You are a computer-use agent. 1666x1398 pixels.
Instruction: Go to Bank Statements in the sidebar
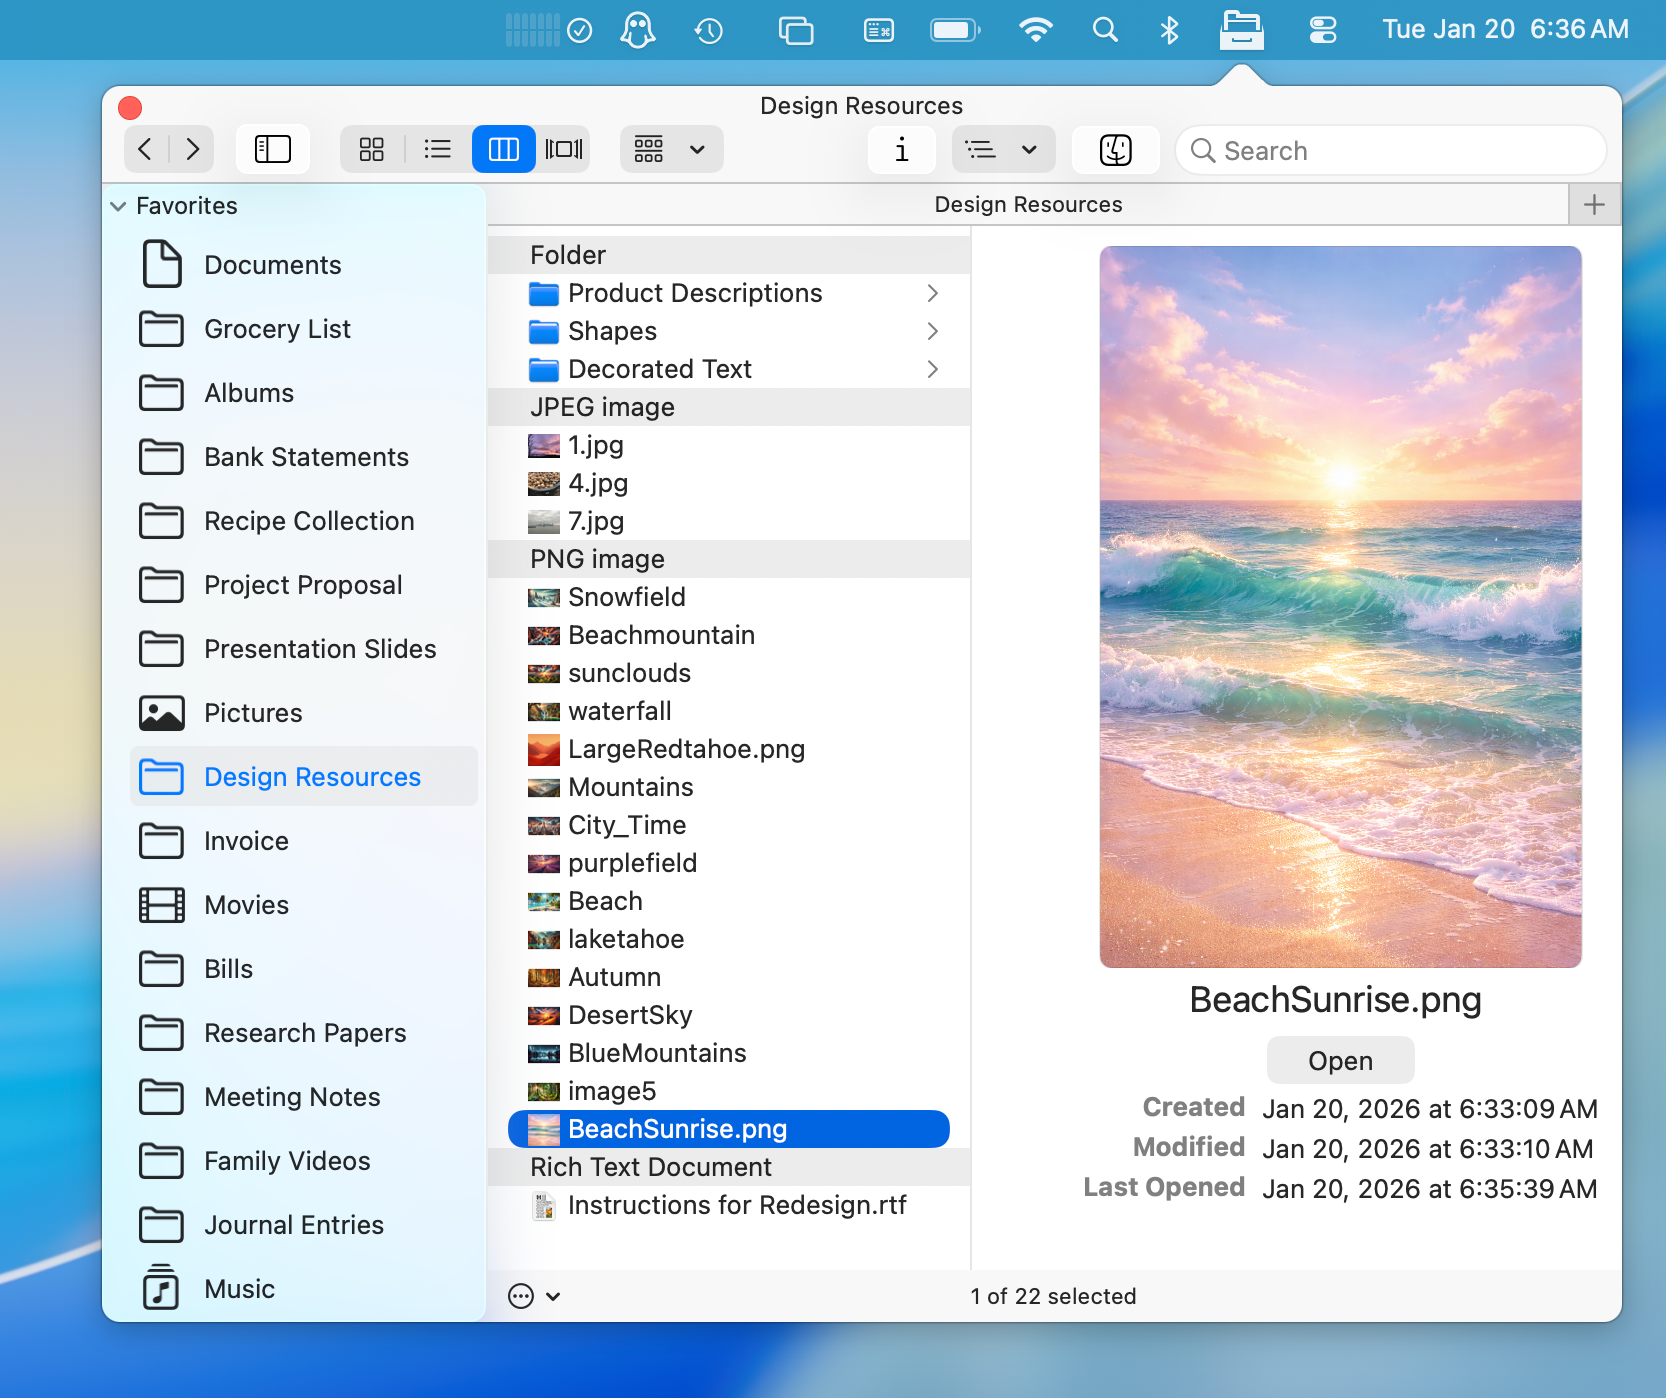[x=307, y=457]
